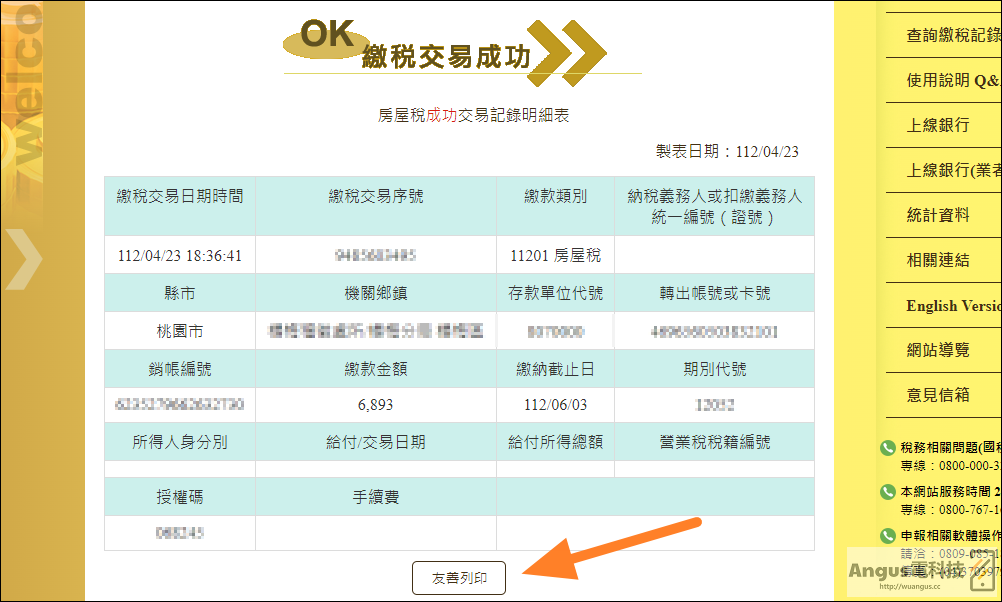
Task: Switch to the English Version
Action: point(953,305)
